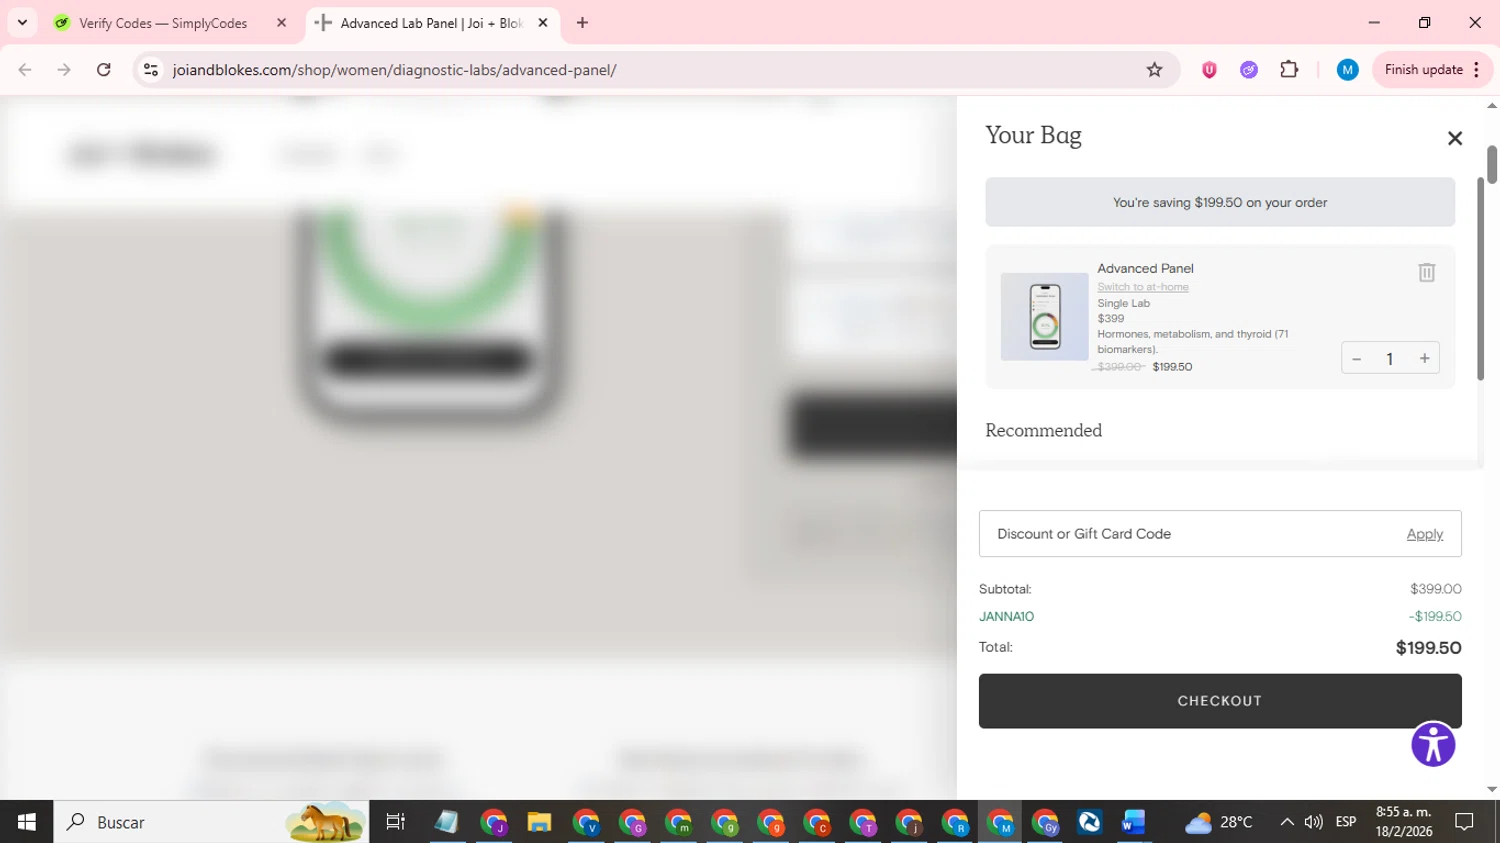Click the Buscar taskbar search box
Viewport: 1500px width, 843px height.
click(x=211, y=822)
